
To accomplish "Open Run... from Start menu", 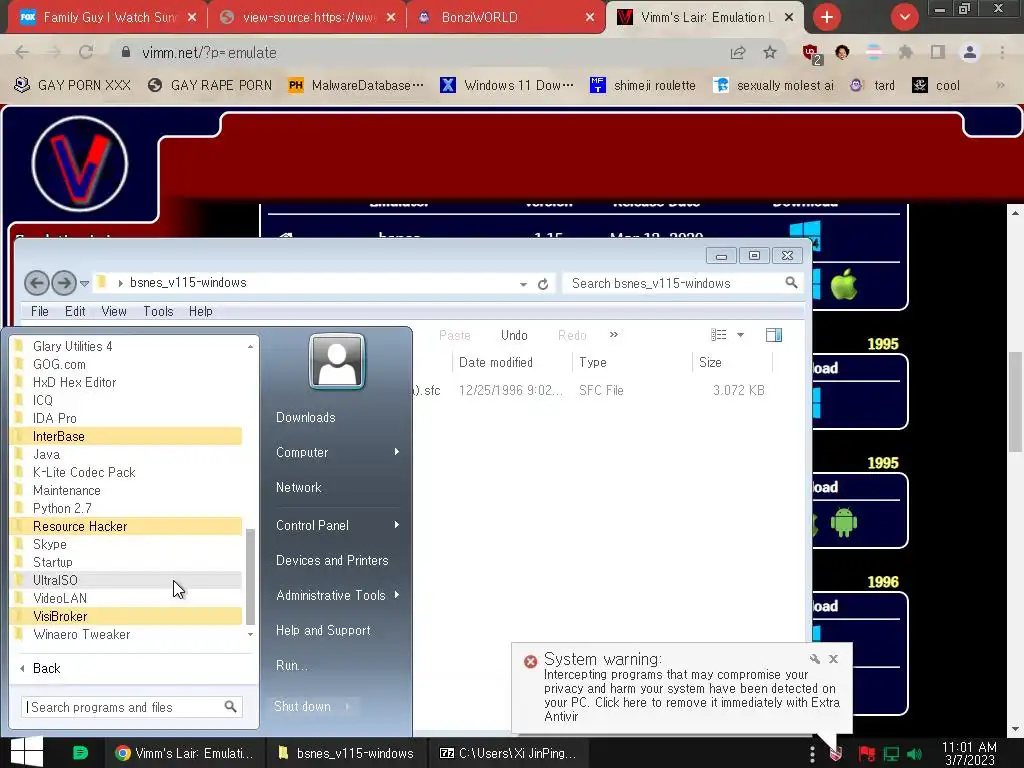I will pos(291,665).
